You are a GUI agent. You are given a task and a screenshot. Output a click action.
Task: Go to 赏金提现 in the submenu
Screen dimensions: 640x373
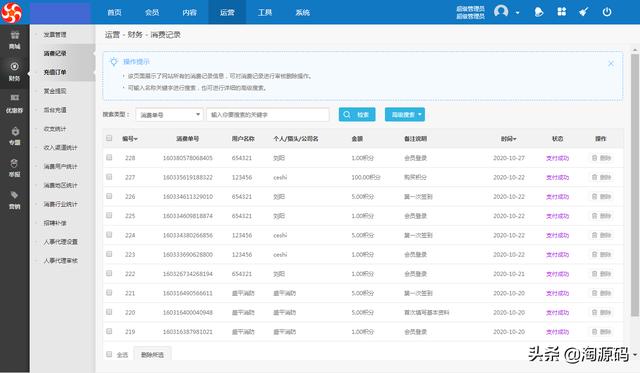55,91
